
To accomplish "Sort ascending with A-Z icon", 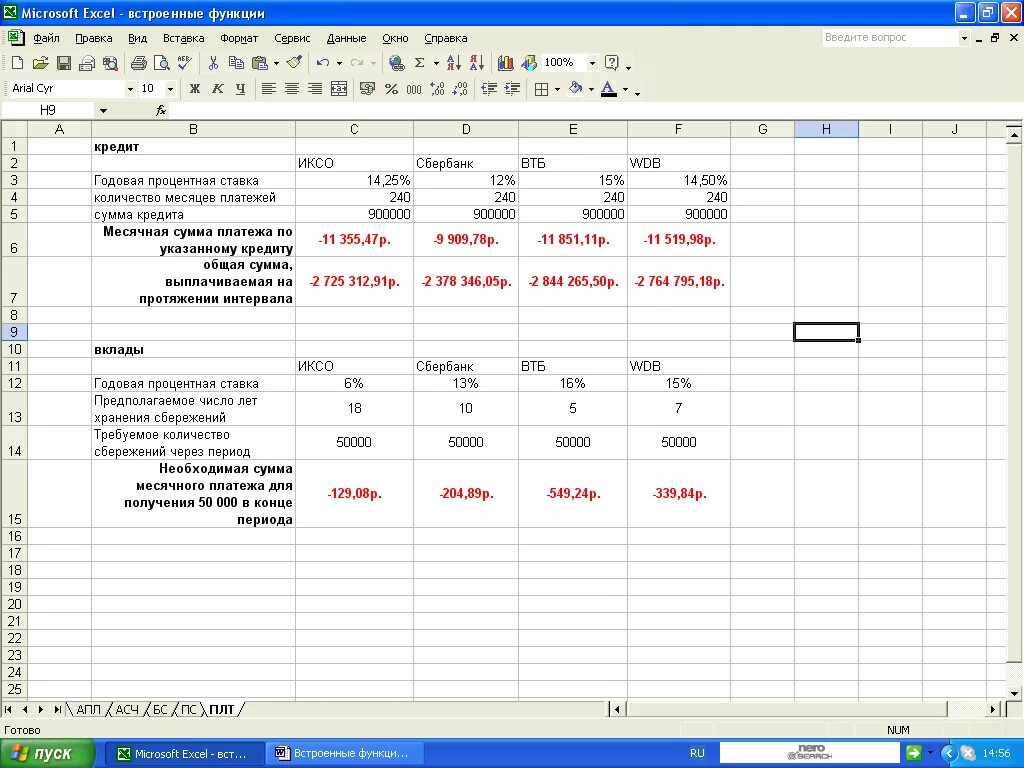I will [x=453, y=63].
